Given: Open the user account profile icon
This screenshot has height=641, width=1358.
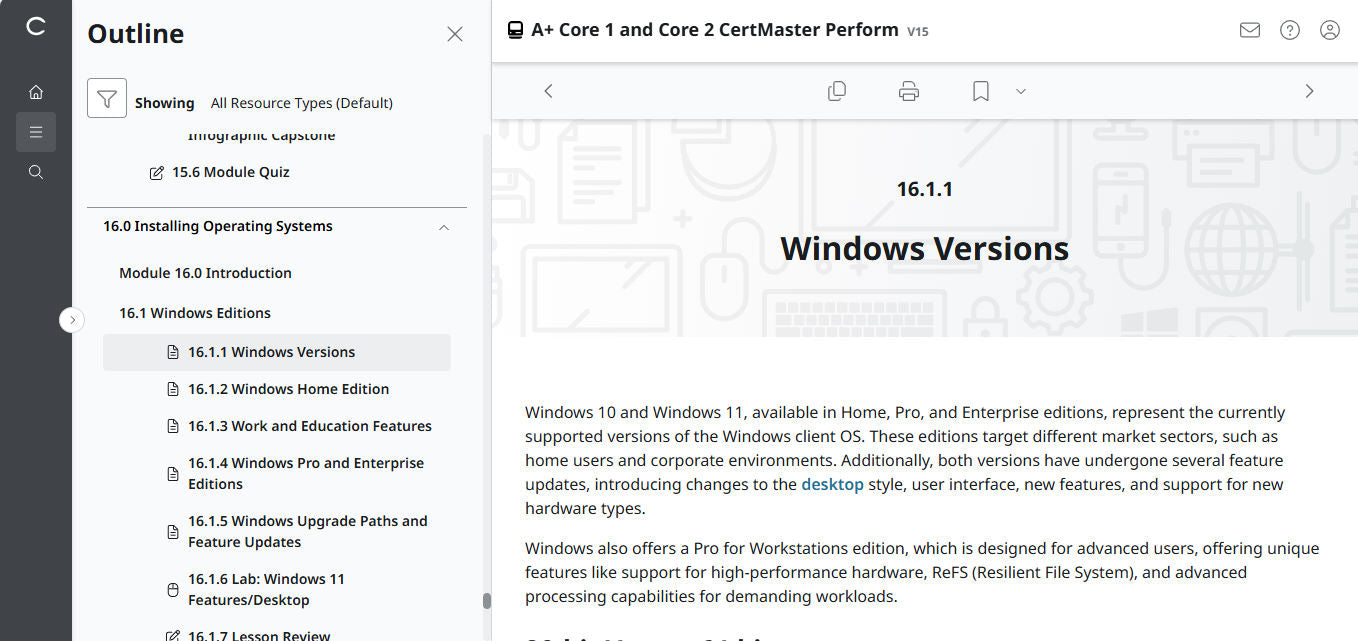Looking at the screenshot, I should [x=1330, y=30].
